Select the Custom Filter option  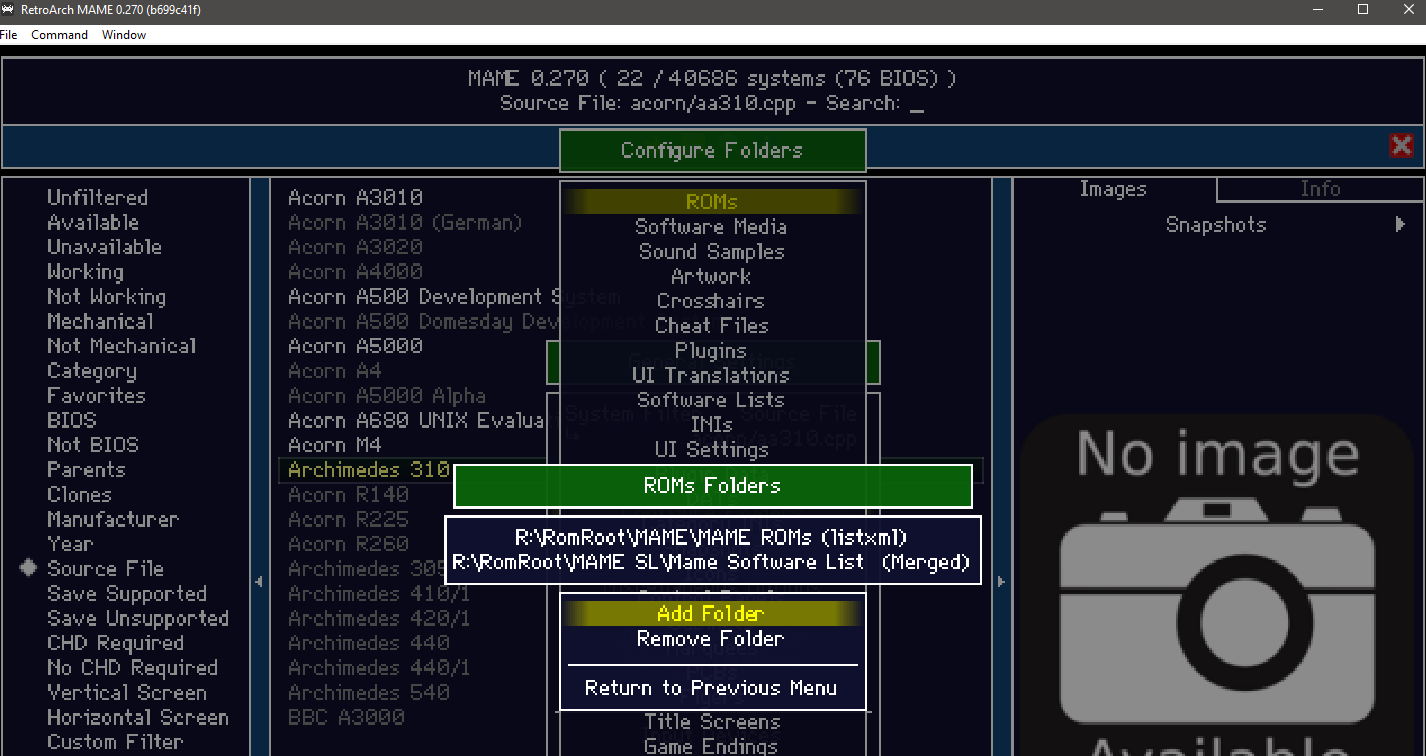115,742
